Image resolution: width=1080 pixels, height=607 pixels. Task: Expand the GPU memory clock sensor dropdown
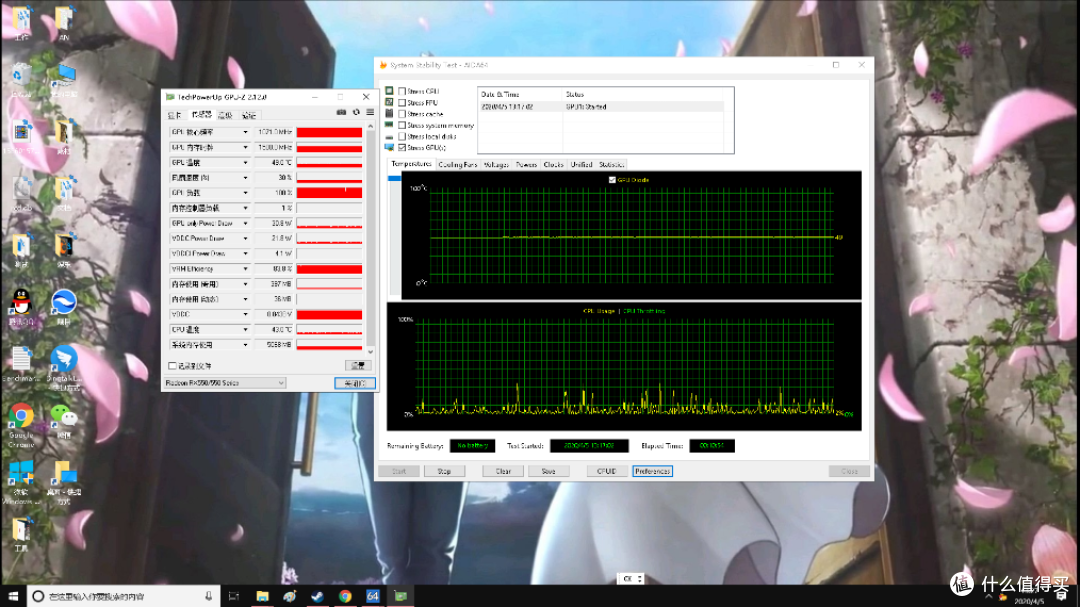245,147
